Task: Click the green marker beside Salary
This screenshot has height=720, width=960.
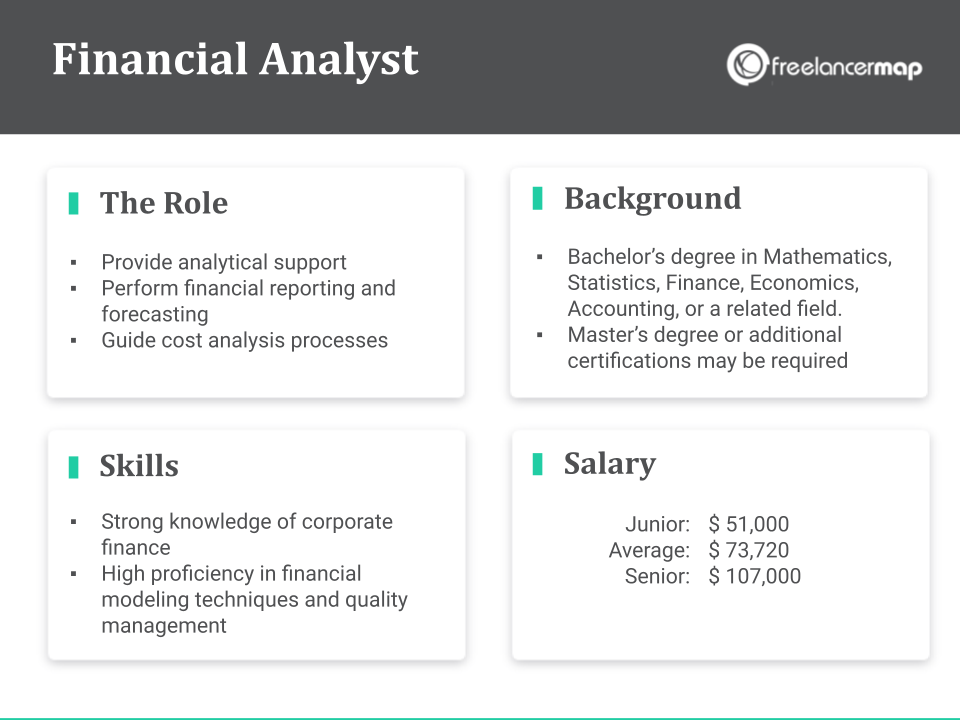Action: click(x=538, y=464)
